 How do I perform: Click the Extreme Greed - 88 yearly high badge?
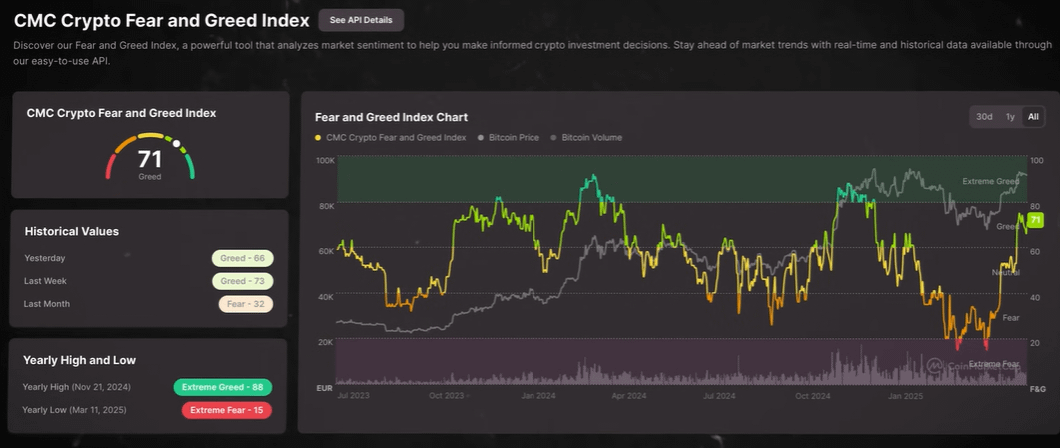click(x=222, y=387)
